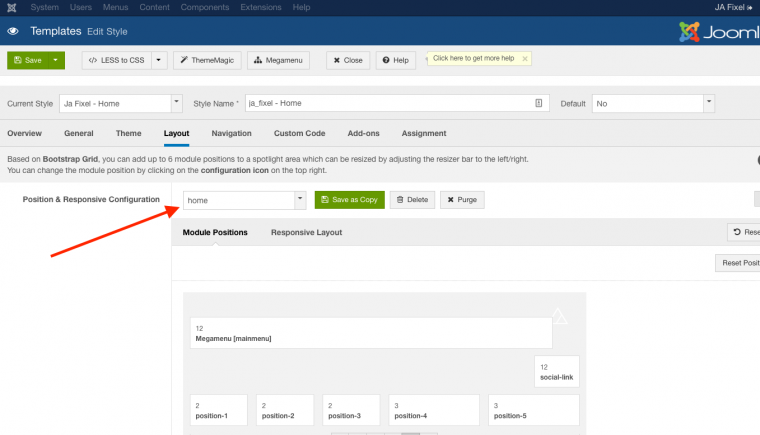Select the position-2 block
Screen dimensions: 760x435
coord(285,410)
